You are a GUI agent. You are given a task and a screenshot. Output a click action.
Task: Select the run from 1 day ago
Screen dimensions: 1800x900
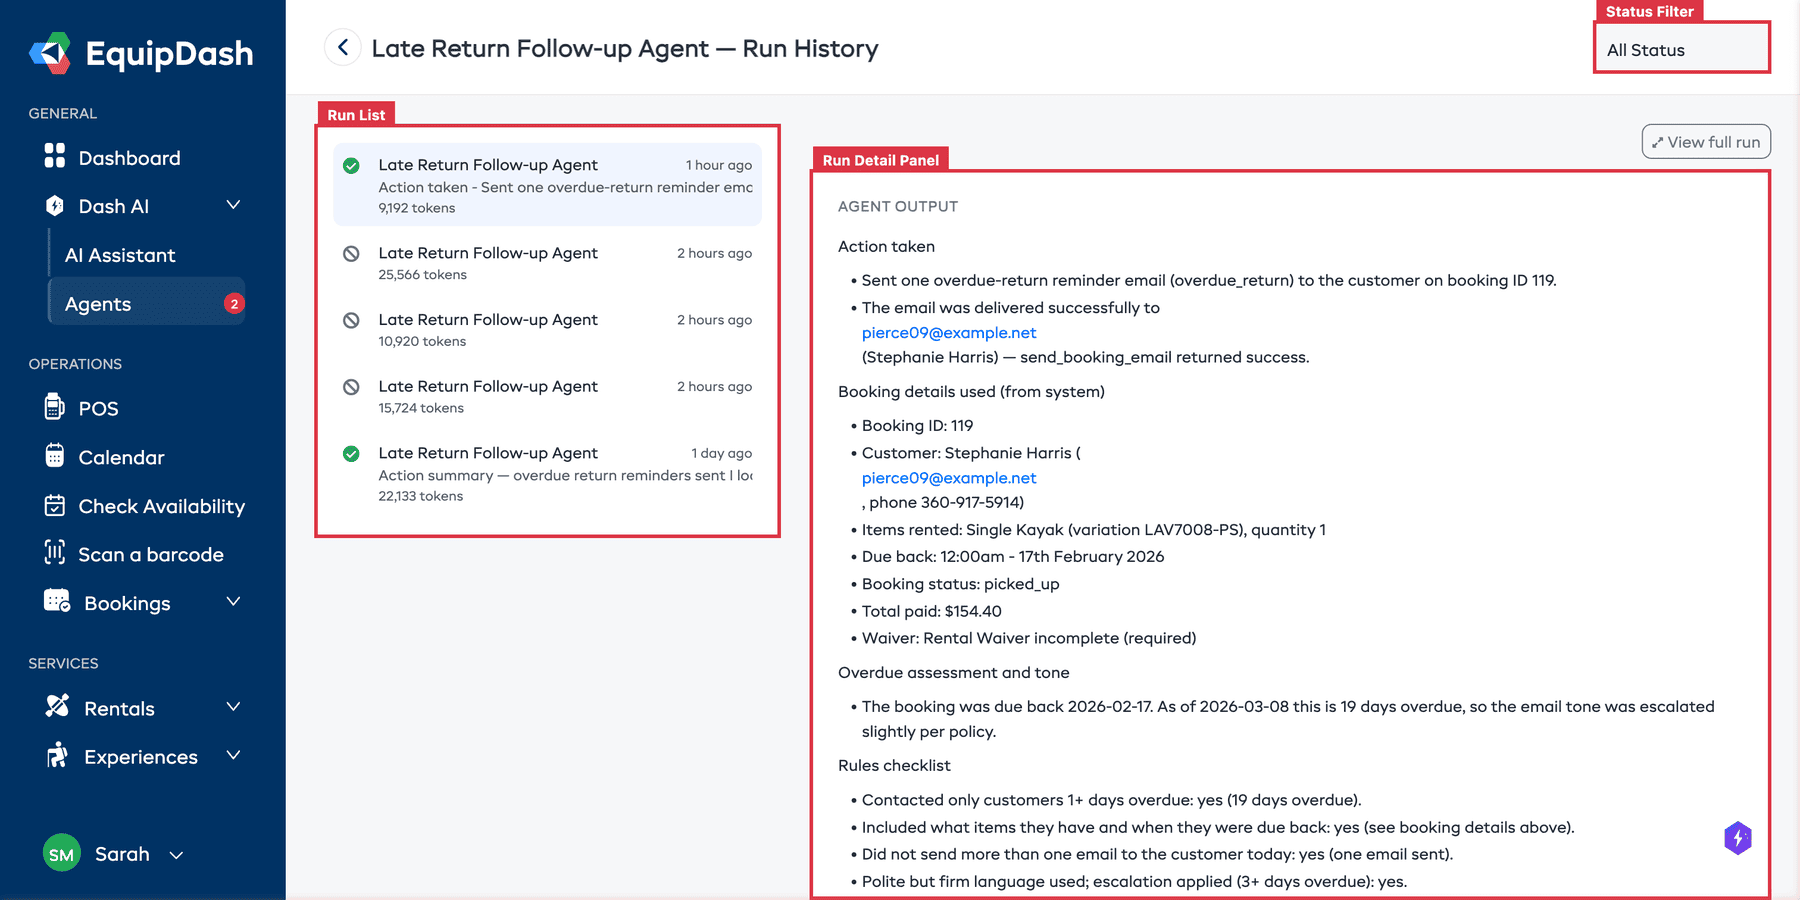(545, 474)
